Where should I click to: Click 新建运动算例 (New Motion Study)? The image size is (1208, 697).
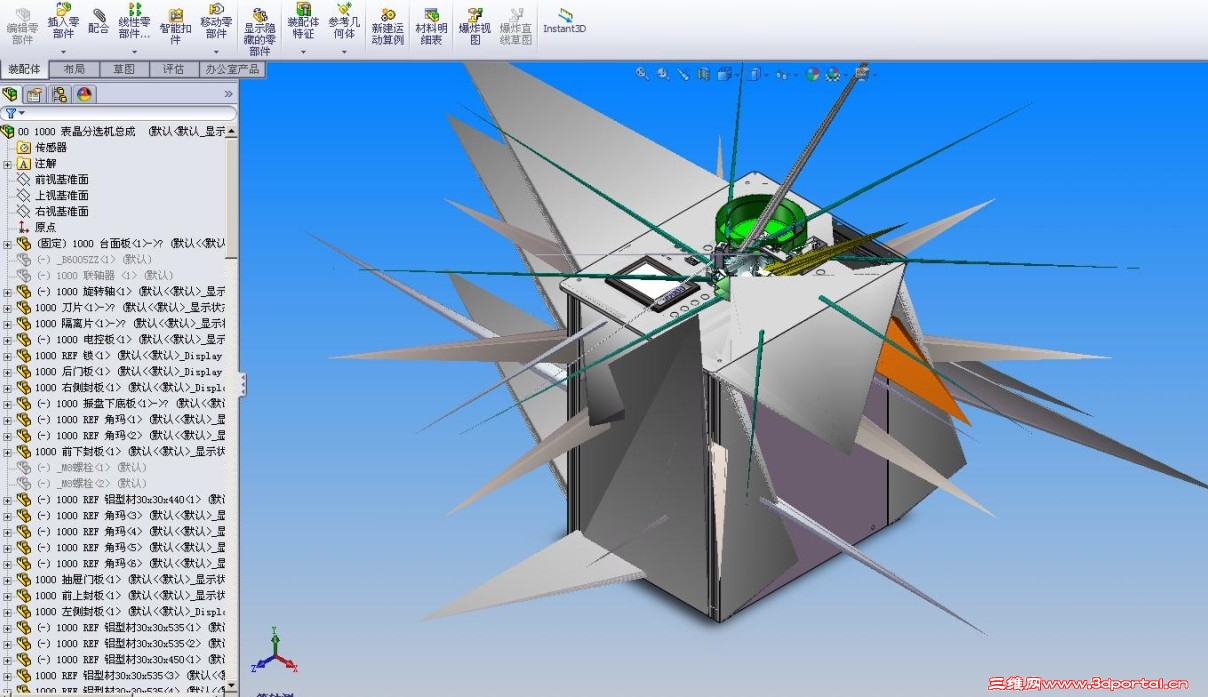(388, 26)
